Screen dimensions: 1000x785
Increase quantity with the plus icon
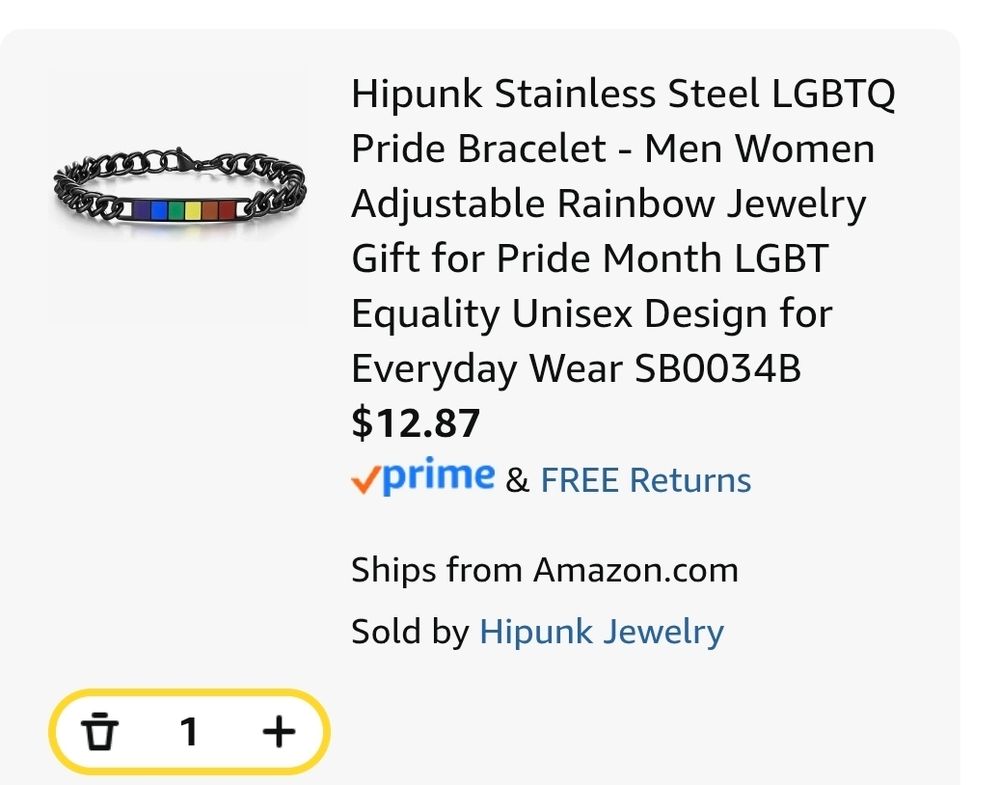click(279, 731)
